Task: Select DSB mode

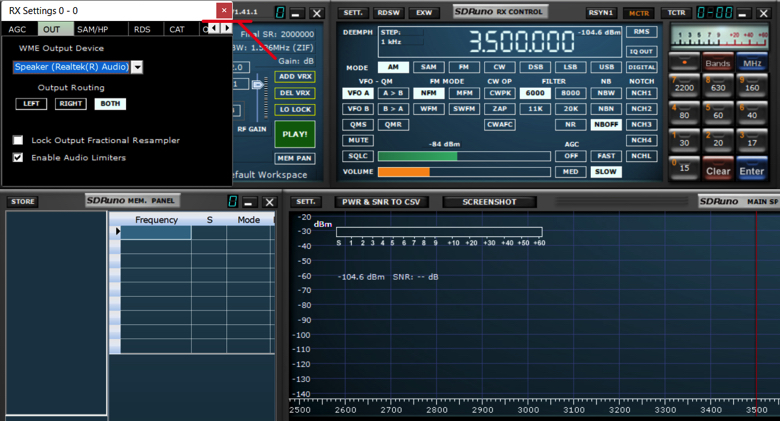Action: (535, 67)
